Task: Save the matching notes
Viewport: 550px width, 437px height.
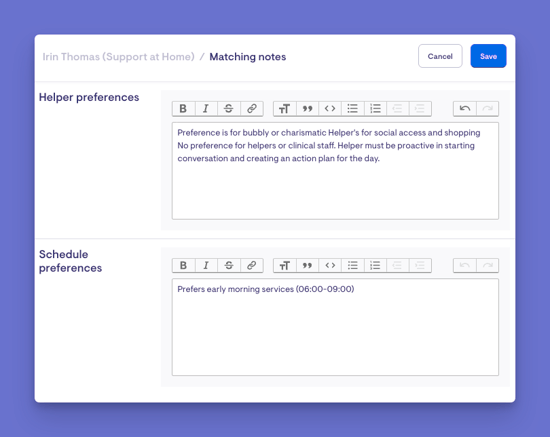Action: click(x=488, y=56)
